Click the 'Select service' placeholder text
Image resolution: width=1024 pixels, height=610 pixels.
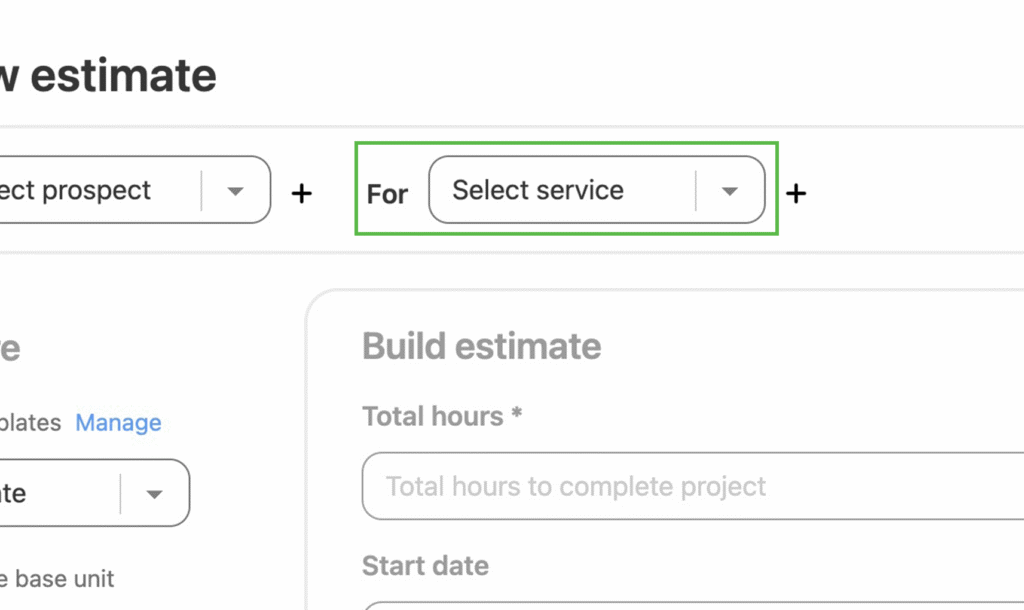pyautogui.click(x=538, y=190)
